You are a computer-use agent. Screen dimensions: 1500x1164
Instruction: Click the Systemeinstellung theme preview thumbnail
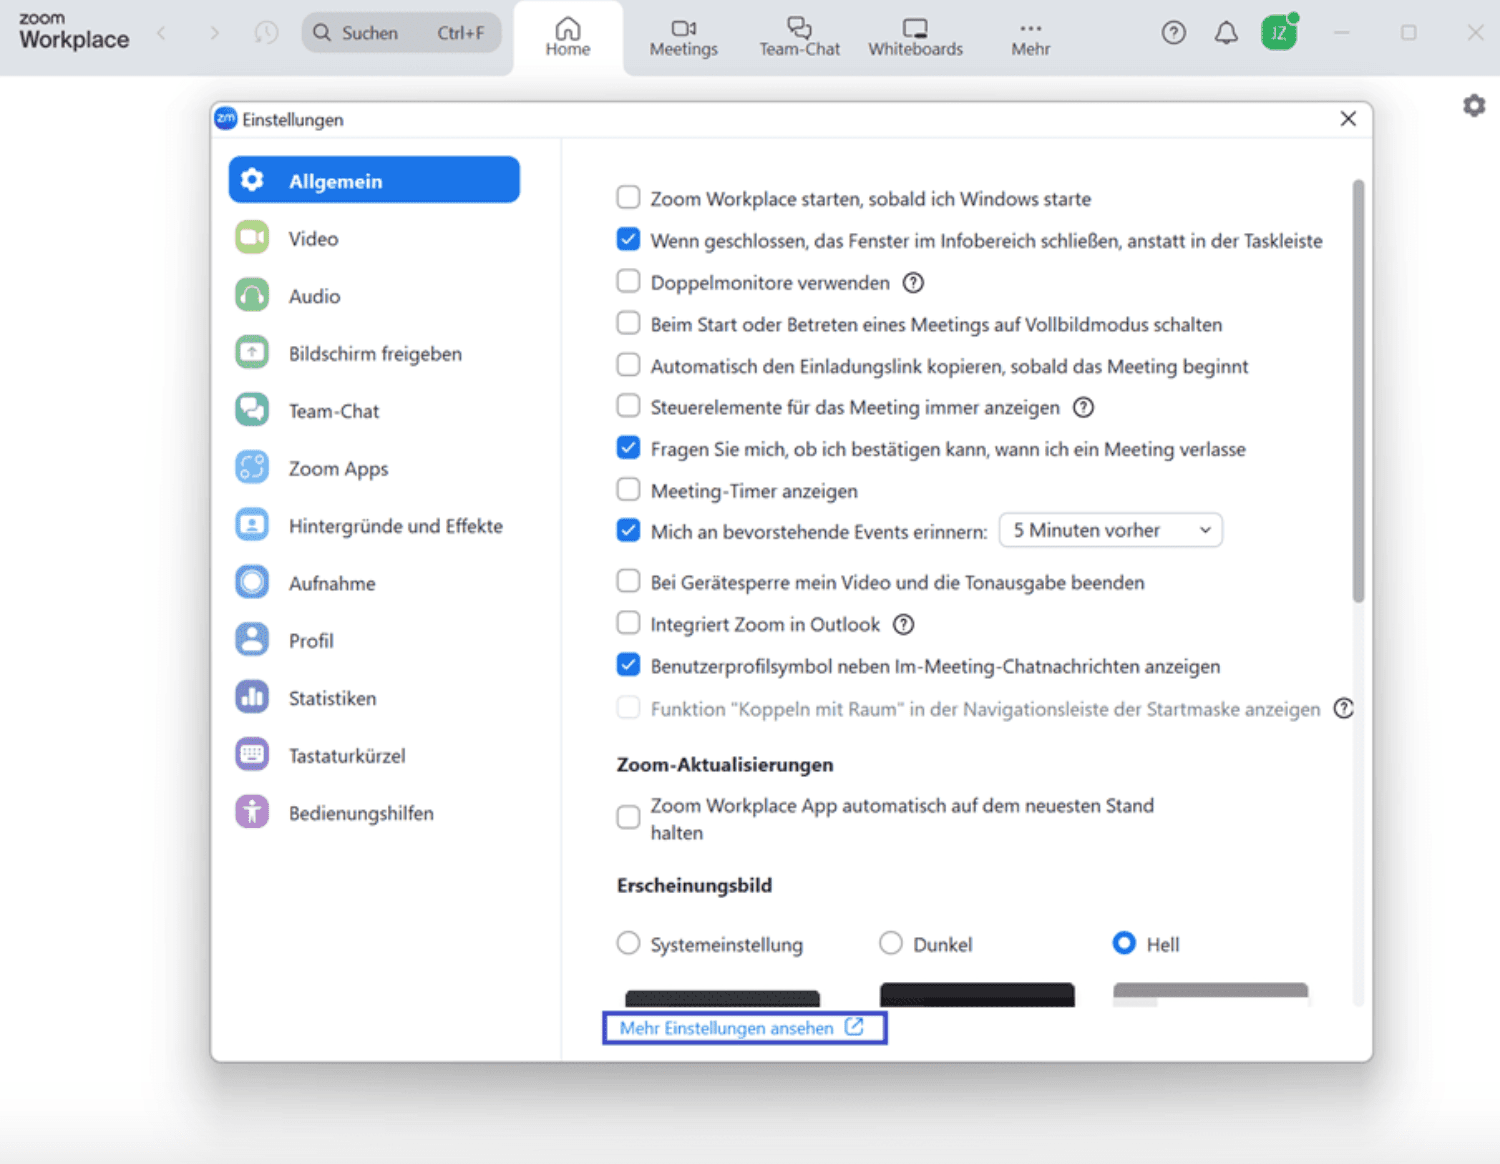(722, 998)
